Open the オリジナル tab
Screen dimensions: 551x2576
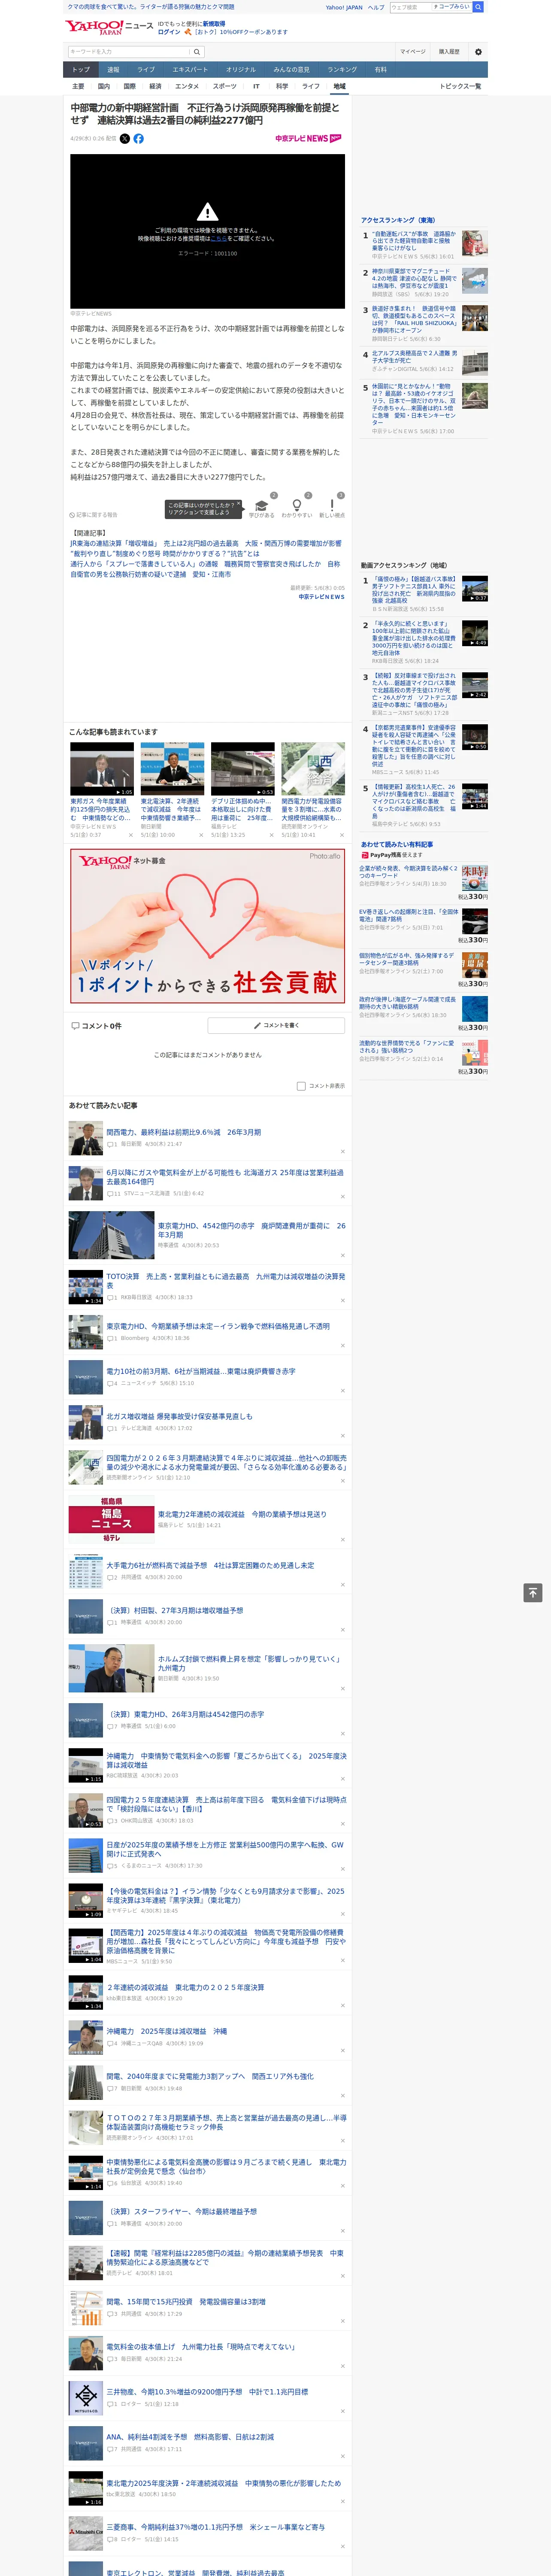coord(241,70)
